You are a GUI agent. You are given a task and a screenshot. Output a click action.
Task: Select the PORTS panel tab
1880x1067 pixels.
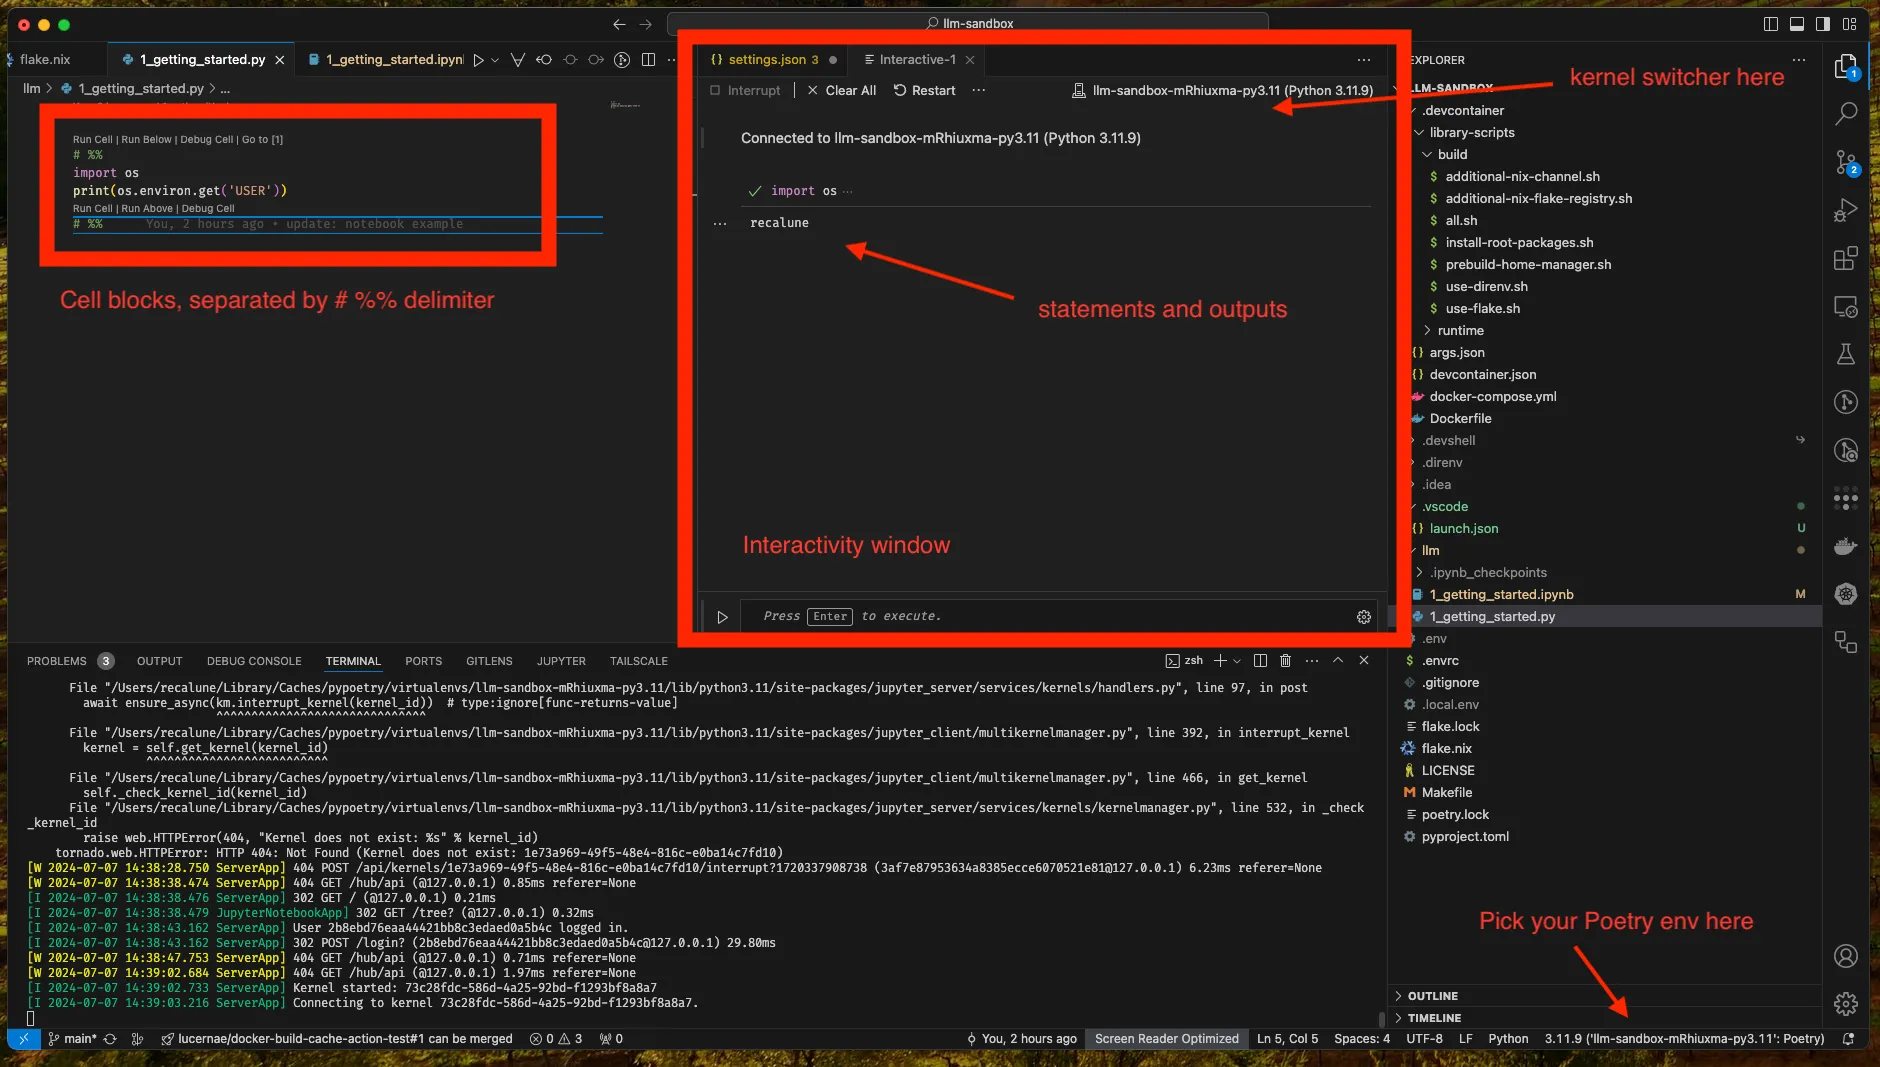(423, 661)
